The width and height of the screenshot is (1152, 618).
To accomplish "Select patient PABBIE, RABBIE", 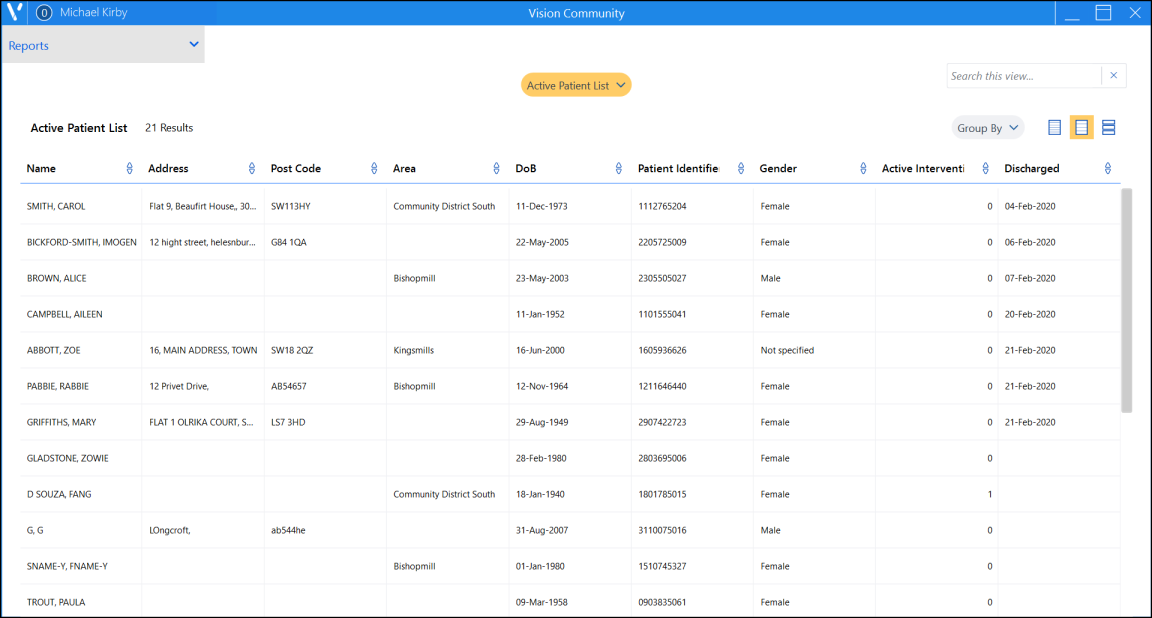I will 57,387.
